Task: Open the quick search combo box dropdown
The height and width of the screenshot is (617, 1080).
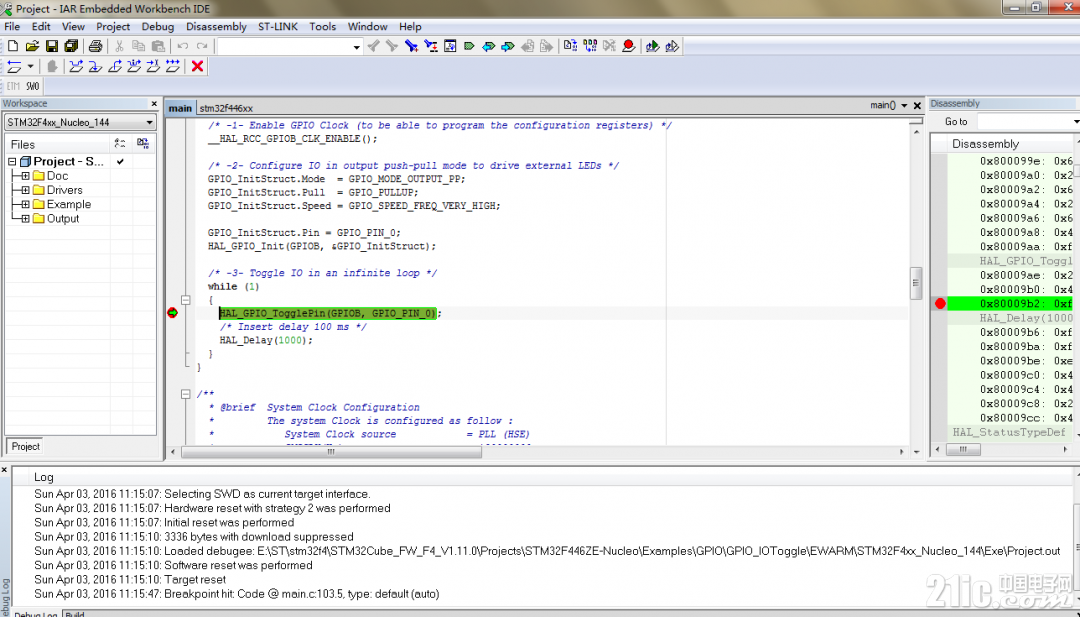Action: coord(356,47)
